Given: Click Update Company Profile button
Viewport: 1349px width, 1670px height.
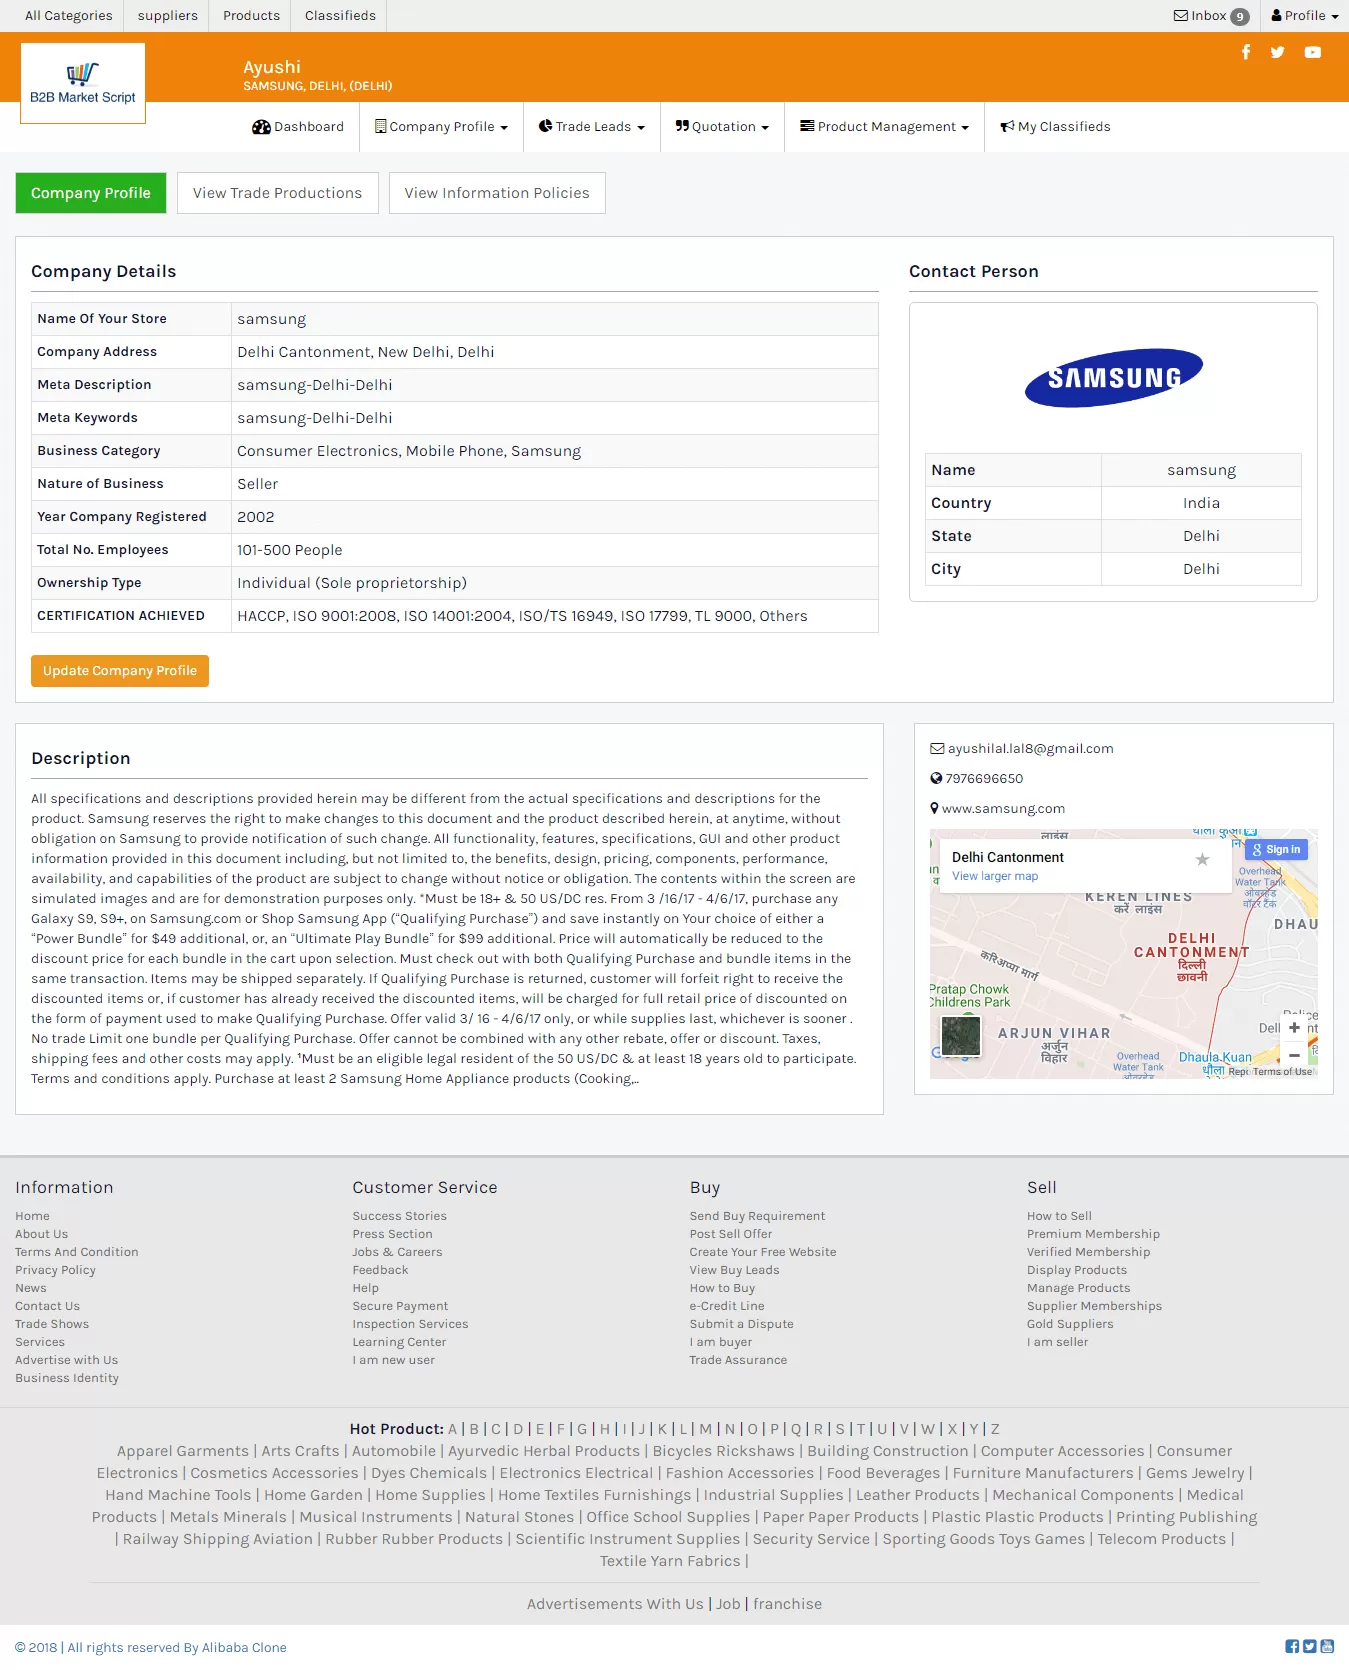Looking at the screenshot, I should click(120, 671).
